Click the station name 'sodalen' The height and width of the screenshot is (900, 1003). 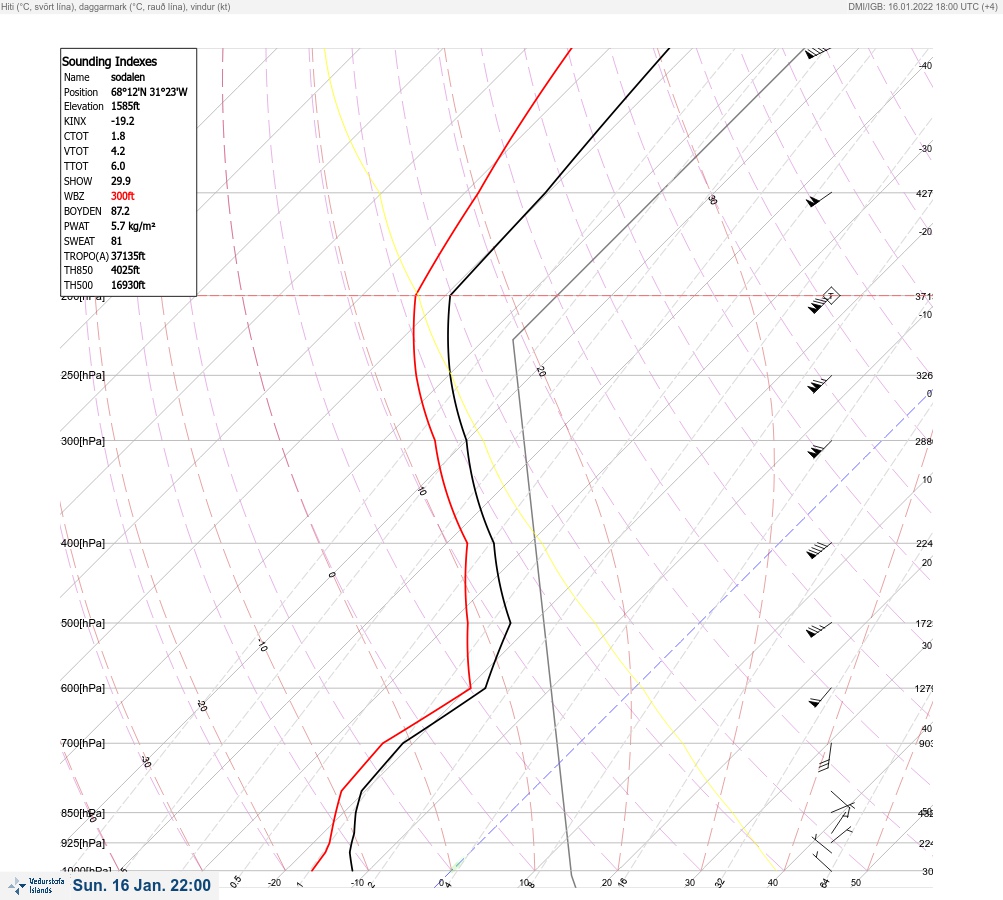coord(128,77)
